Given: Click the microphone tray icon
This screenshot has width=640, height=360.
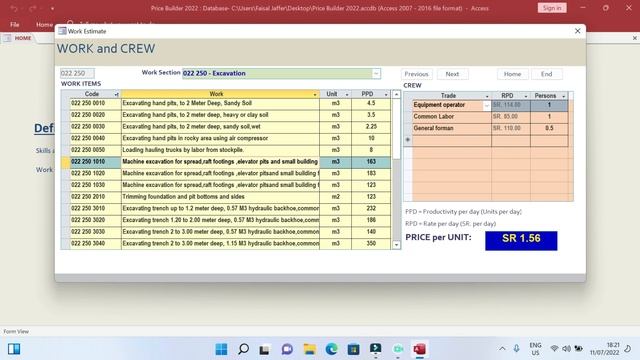Looking at the screenshot, I should click(516, 349).
